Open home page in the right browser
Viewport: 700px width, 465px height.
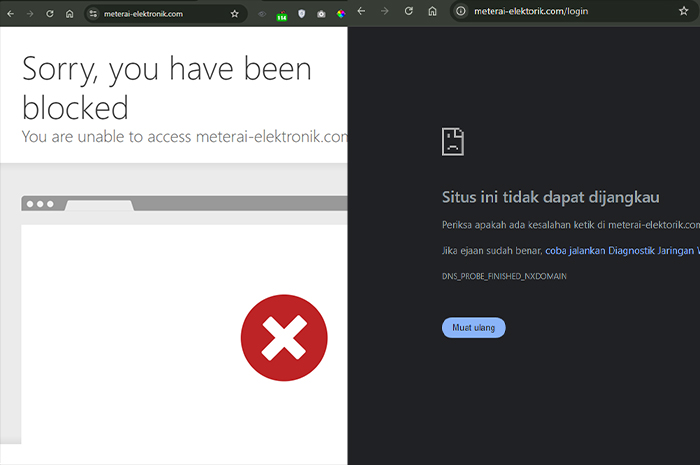432,11
